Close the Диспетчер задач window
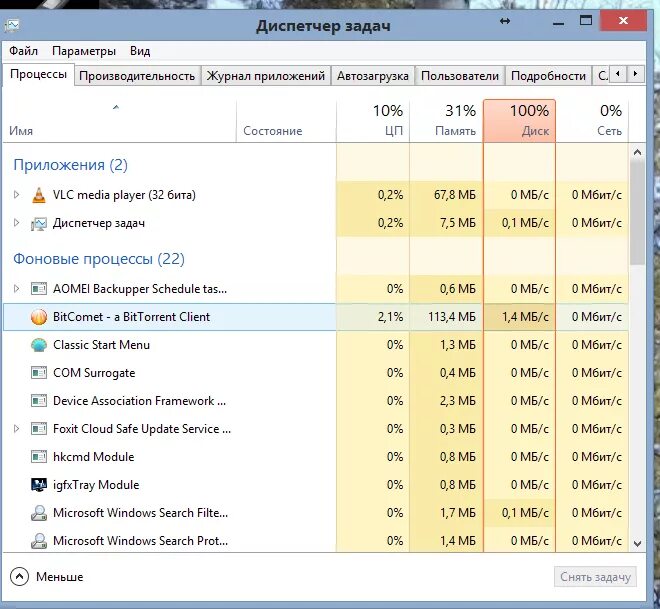The height and width of the screenshot is (609, 660). (623, 21)
